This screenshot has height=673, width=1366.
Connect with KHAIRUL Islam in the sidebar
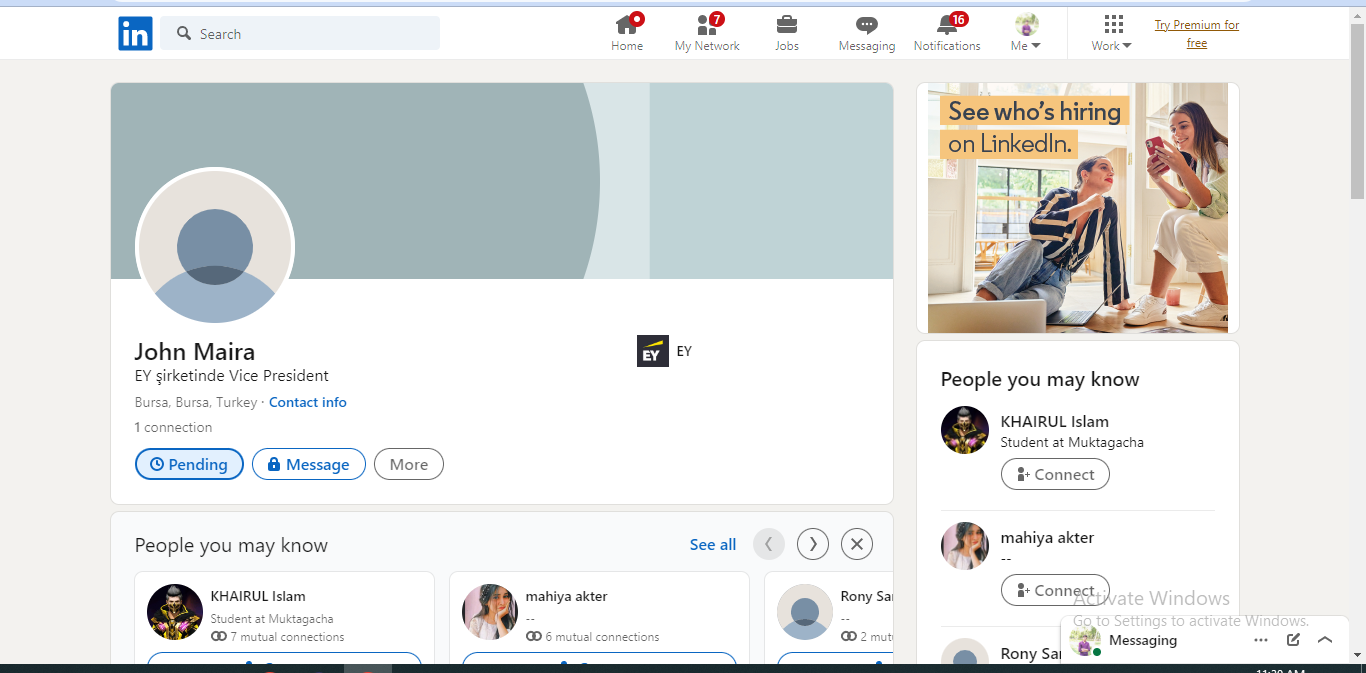1055,474
